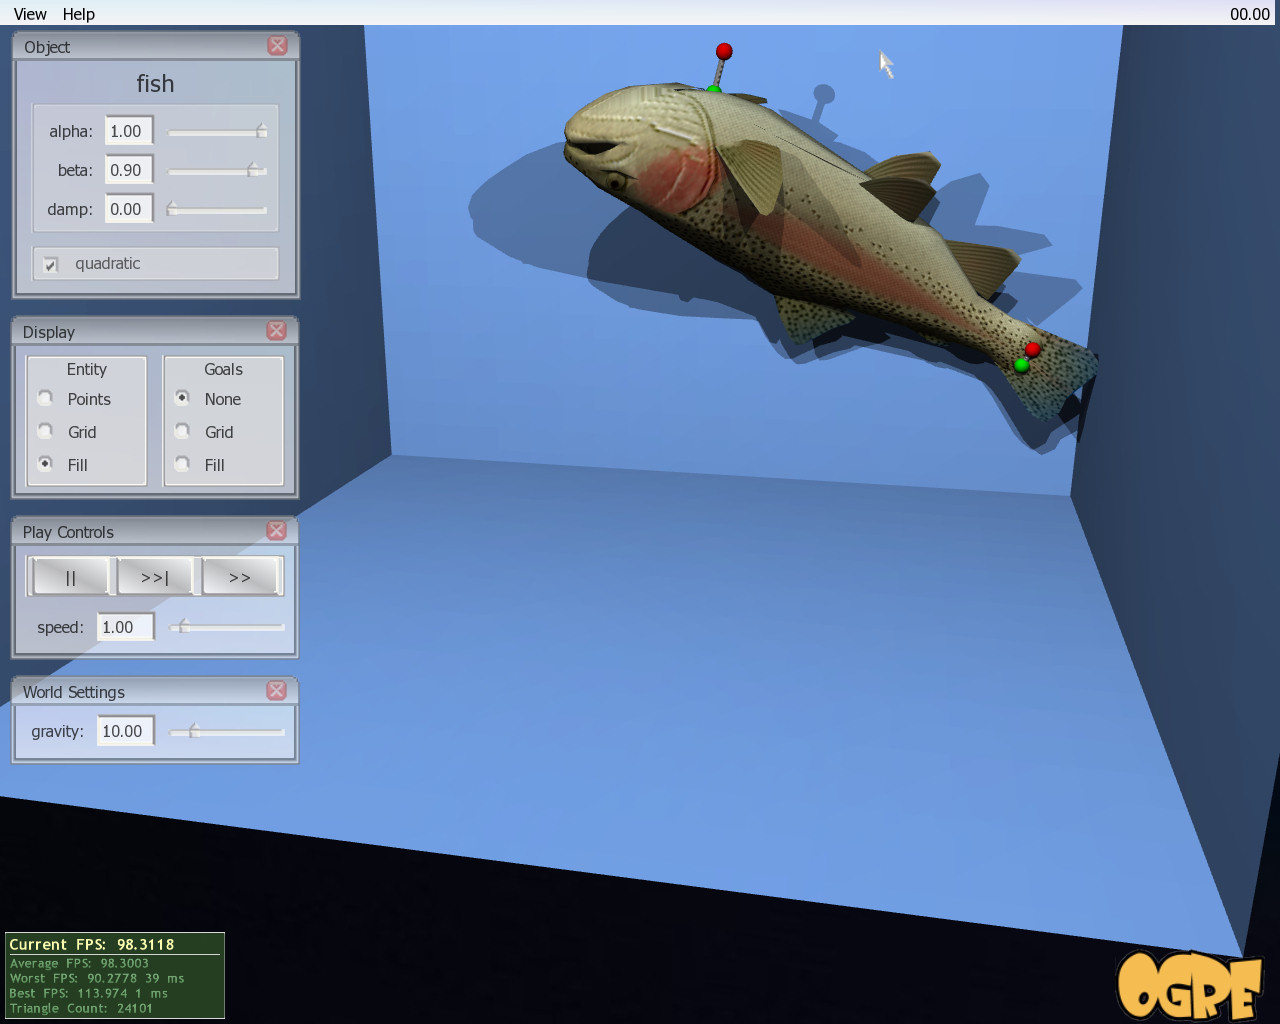
Task: Click the gravity slider handle
Action: click(x=194, y=732)
